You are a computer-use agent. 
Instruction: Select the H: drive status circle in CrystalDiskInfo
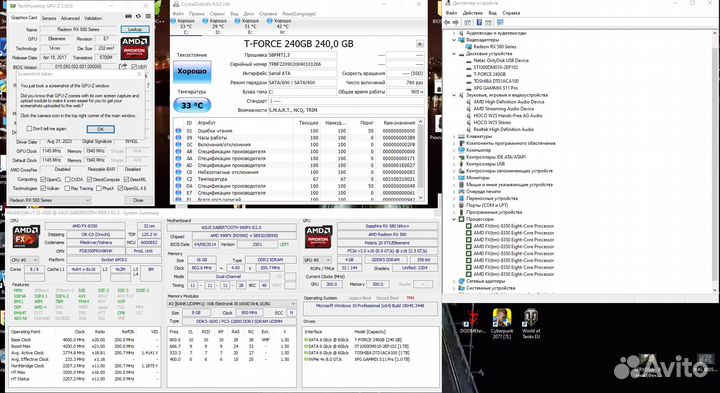click(x=270, y=21)
